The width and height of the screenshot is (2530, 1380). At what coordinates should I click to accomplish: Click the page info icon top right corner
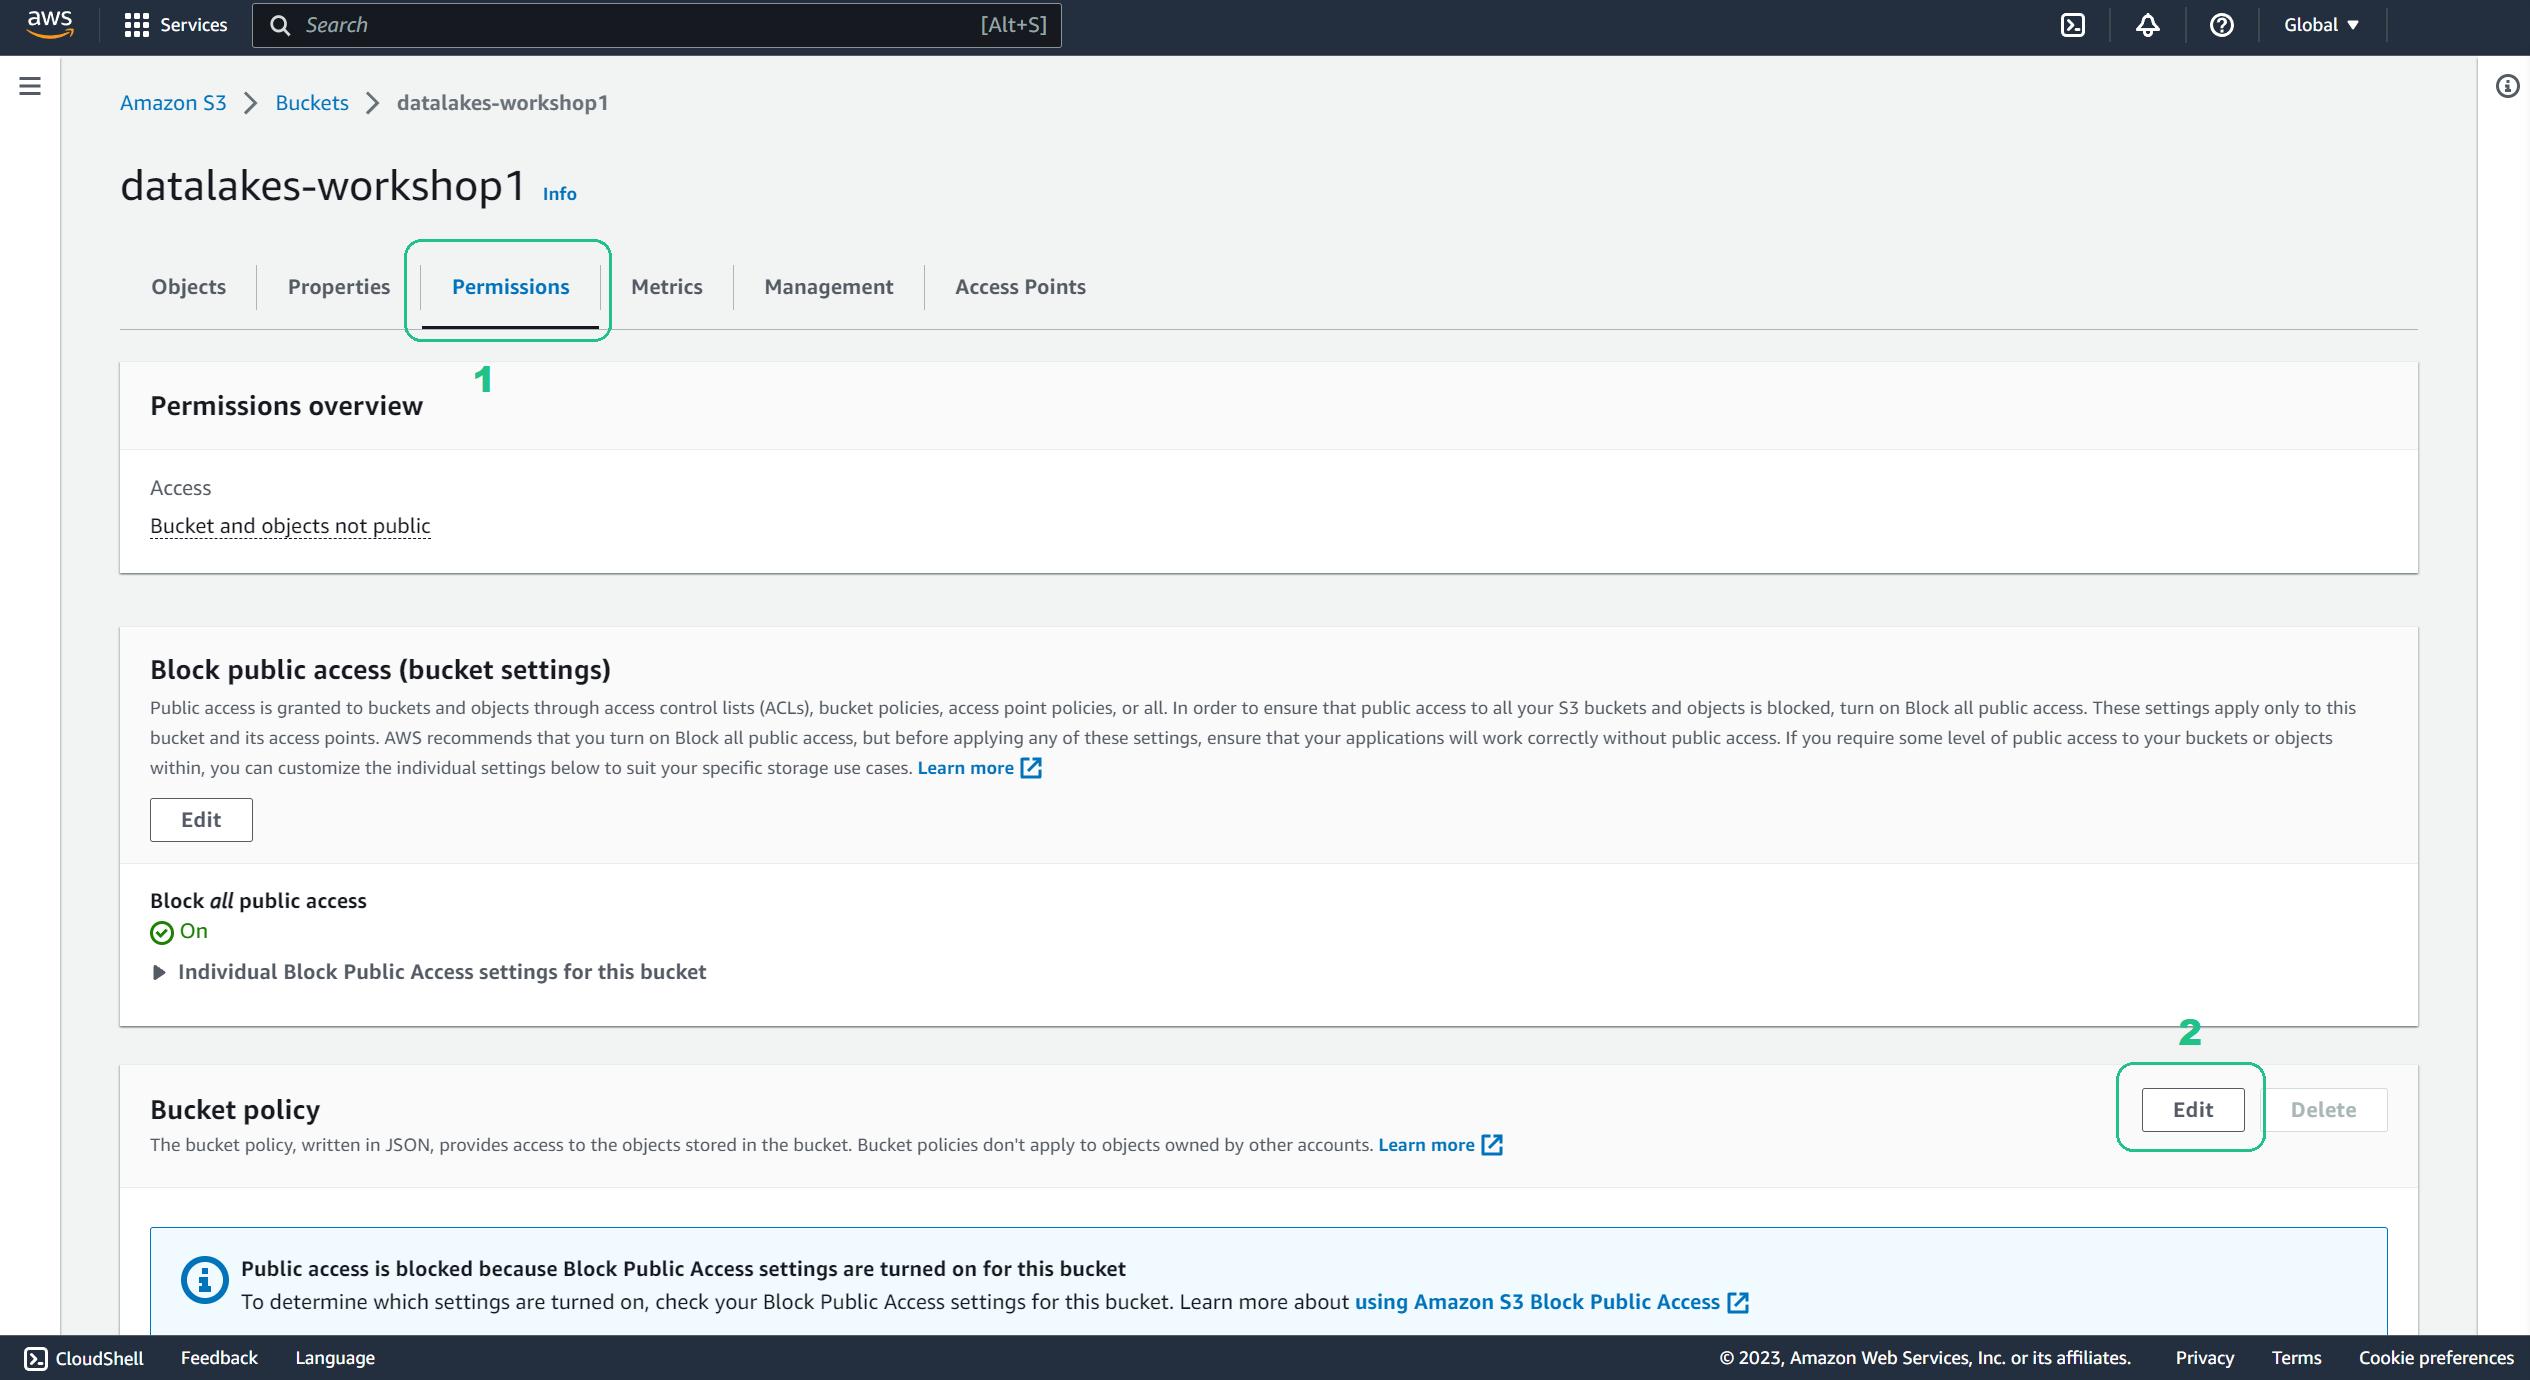click(2508, 87)
